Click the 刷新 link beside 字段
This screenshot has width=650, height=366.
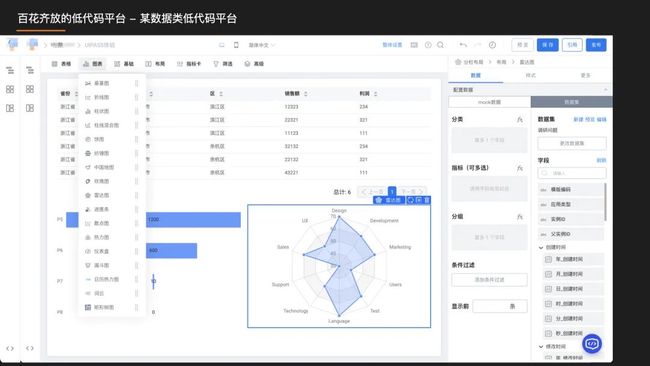coord(601,160)
